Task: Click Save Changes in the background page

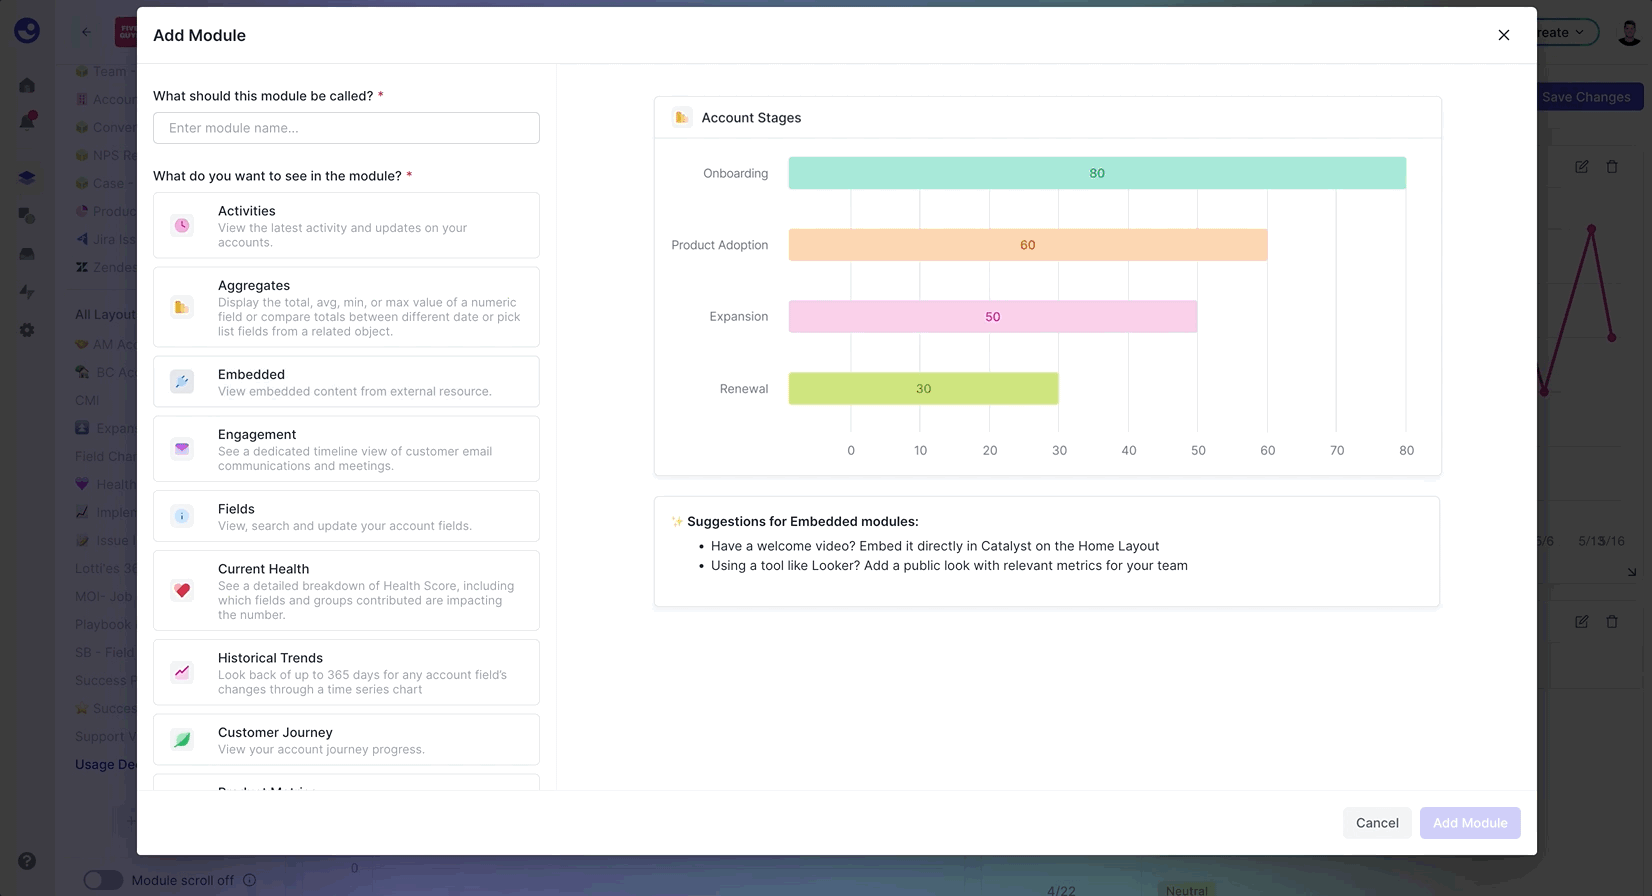Action: (1586, 97)
